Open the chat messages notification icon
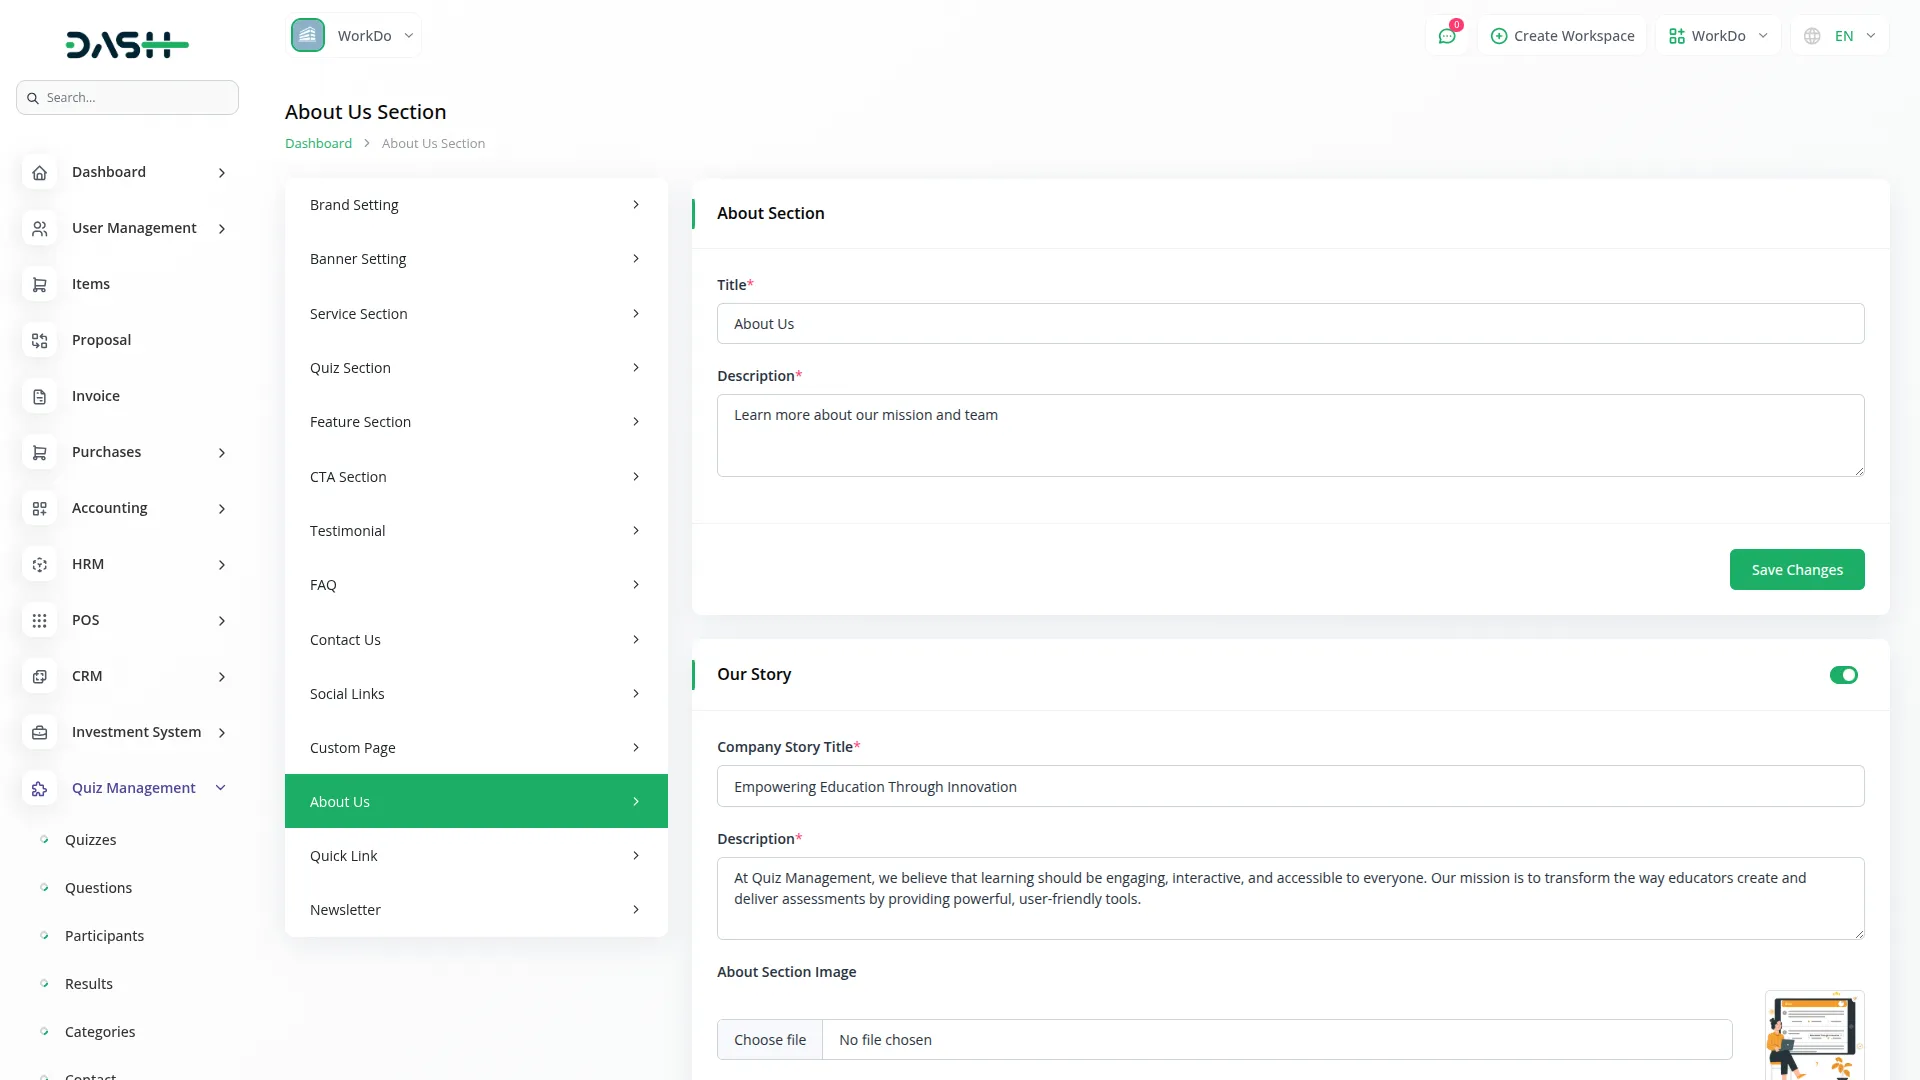The height and width of the screenshot is (1080, 1920). coord(1446,36)
